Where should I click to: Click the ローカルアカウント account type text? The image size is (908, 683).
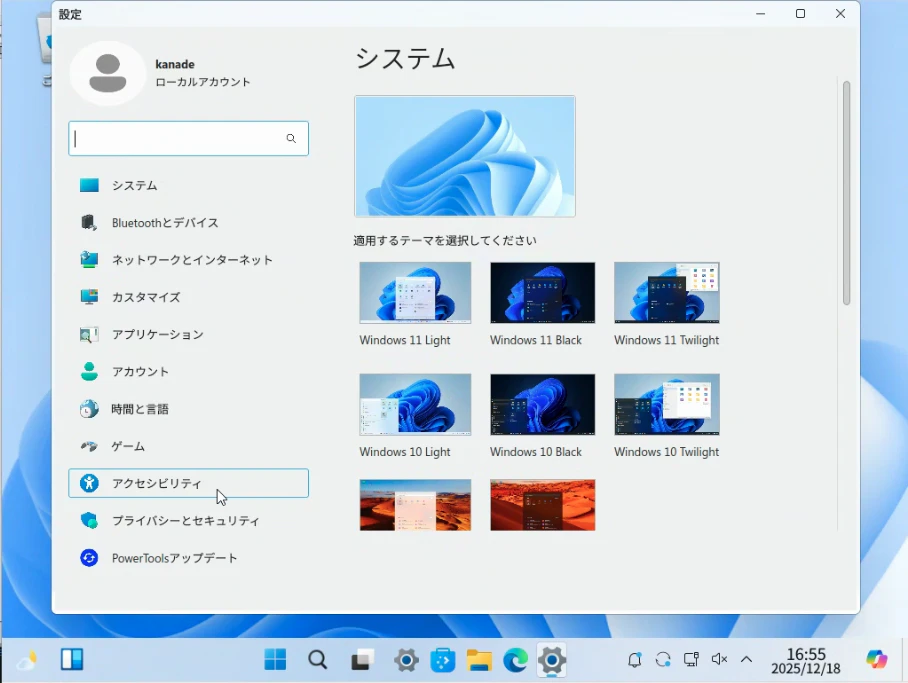pos(203,82)
